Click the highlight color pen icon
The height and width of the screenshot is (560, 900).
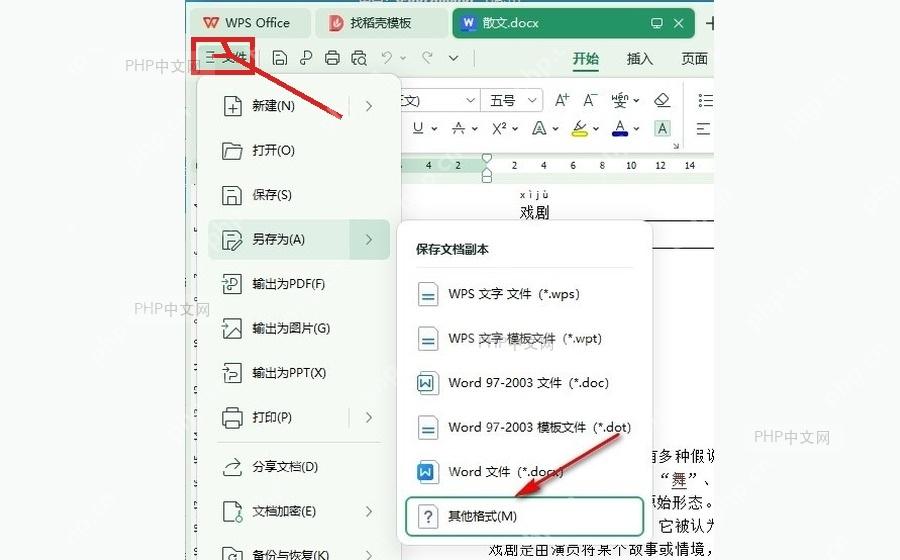point(580,129)
